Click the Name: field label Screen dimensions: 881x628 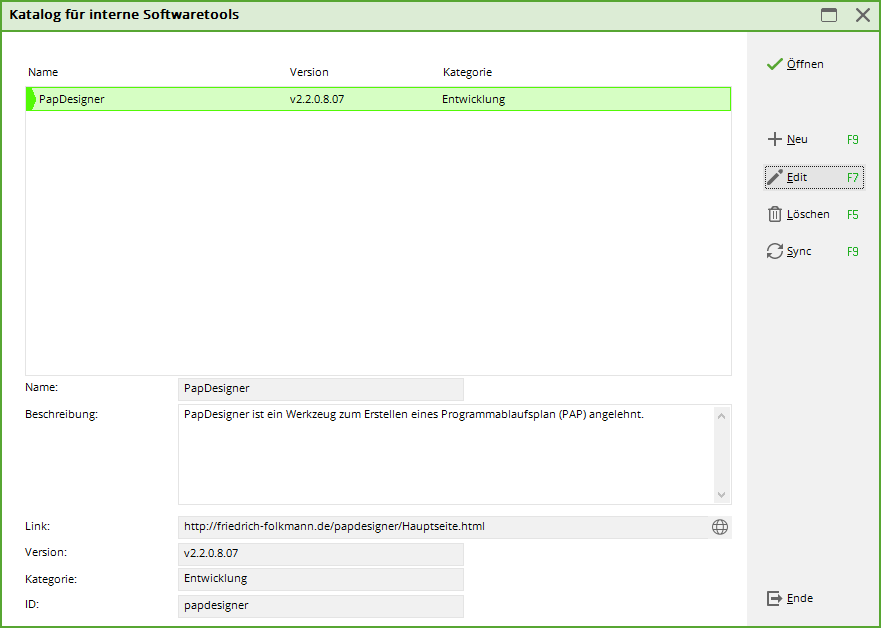pos(42,387)
